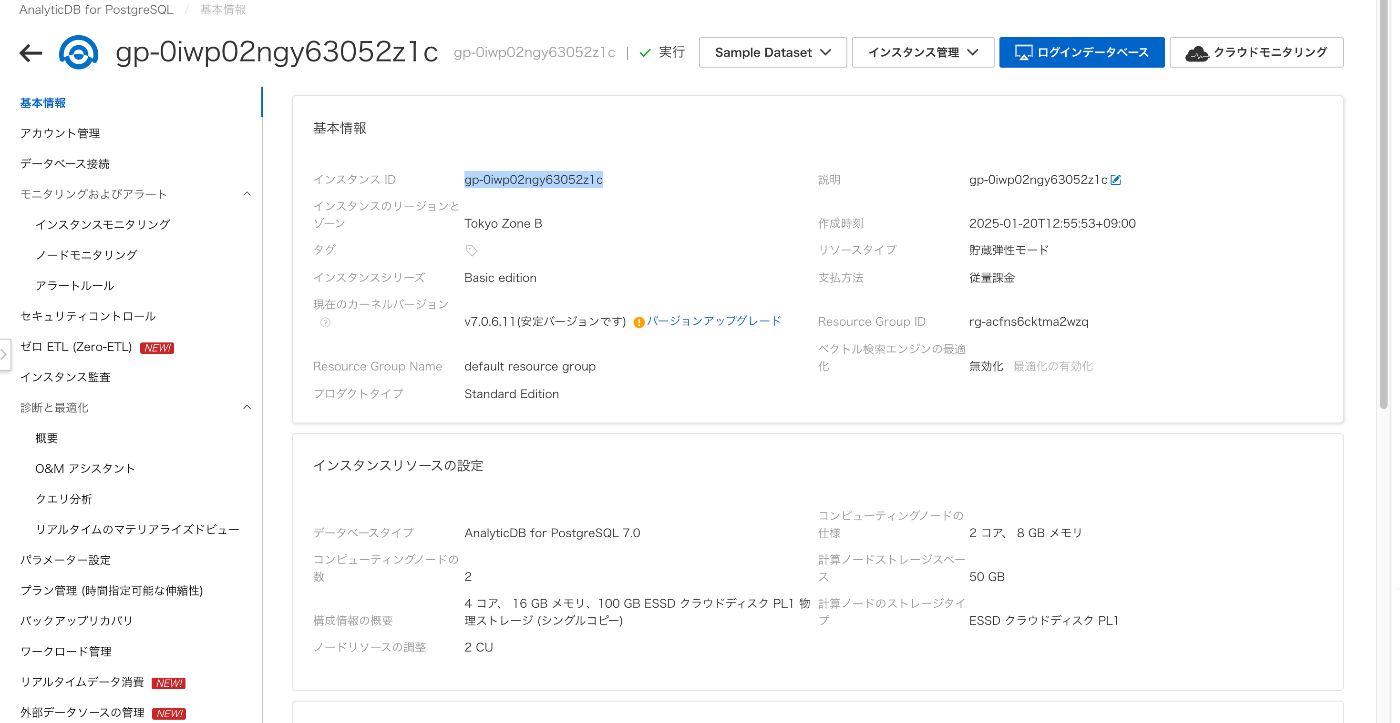Screen dimensions: 1400x723
Task: Open リアルタイムのマテリアライズドビュー page
Action: tap(137, 530)
